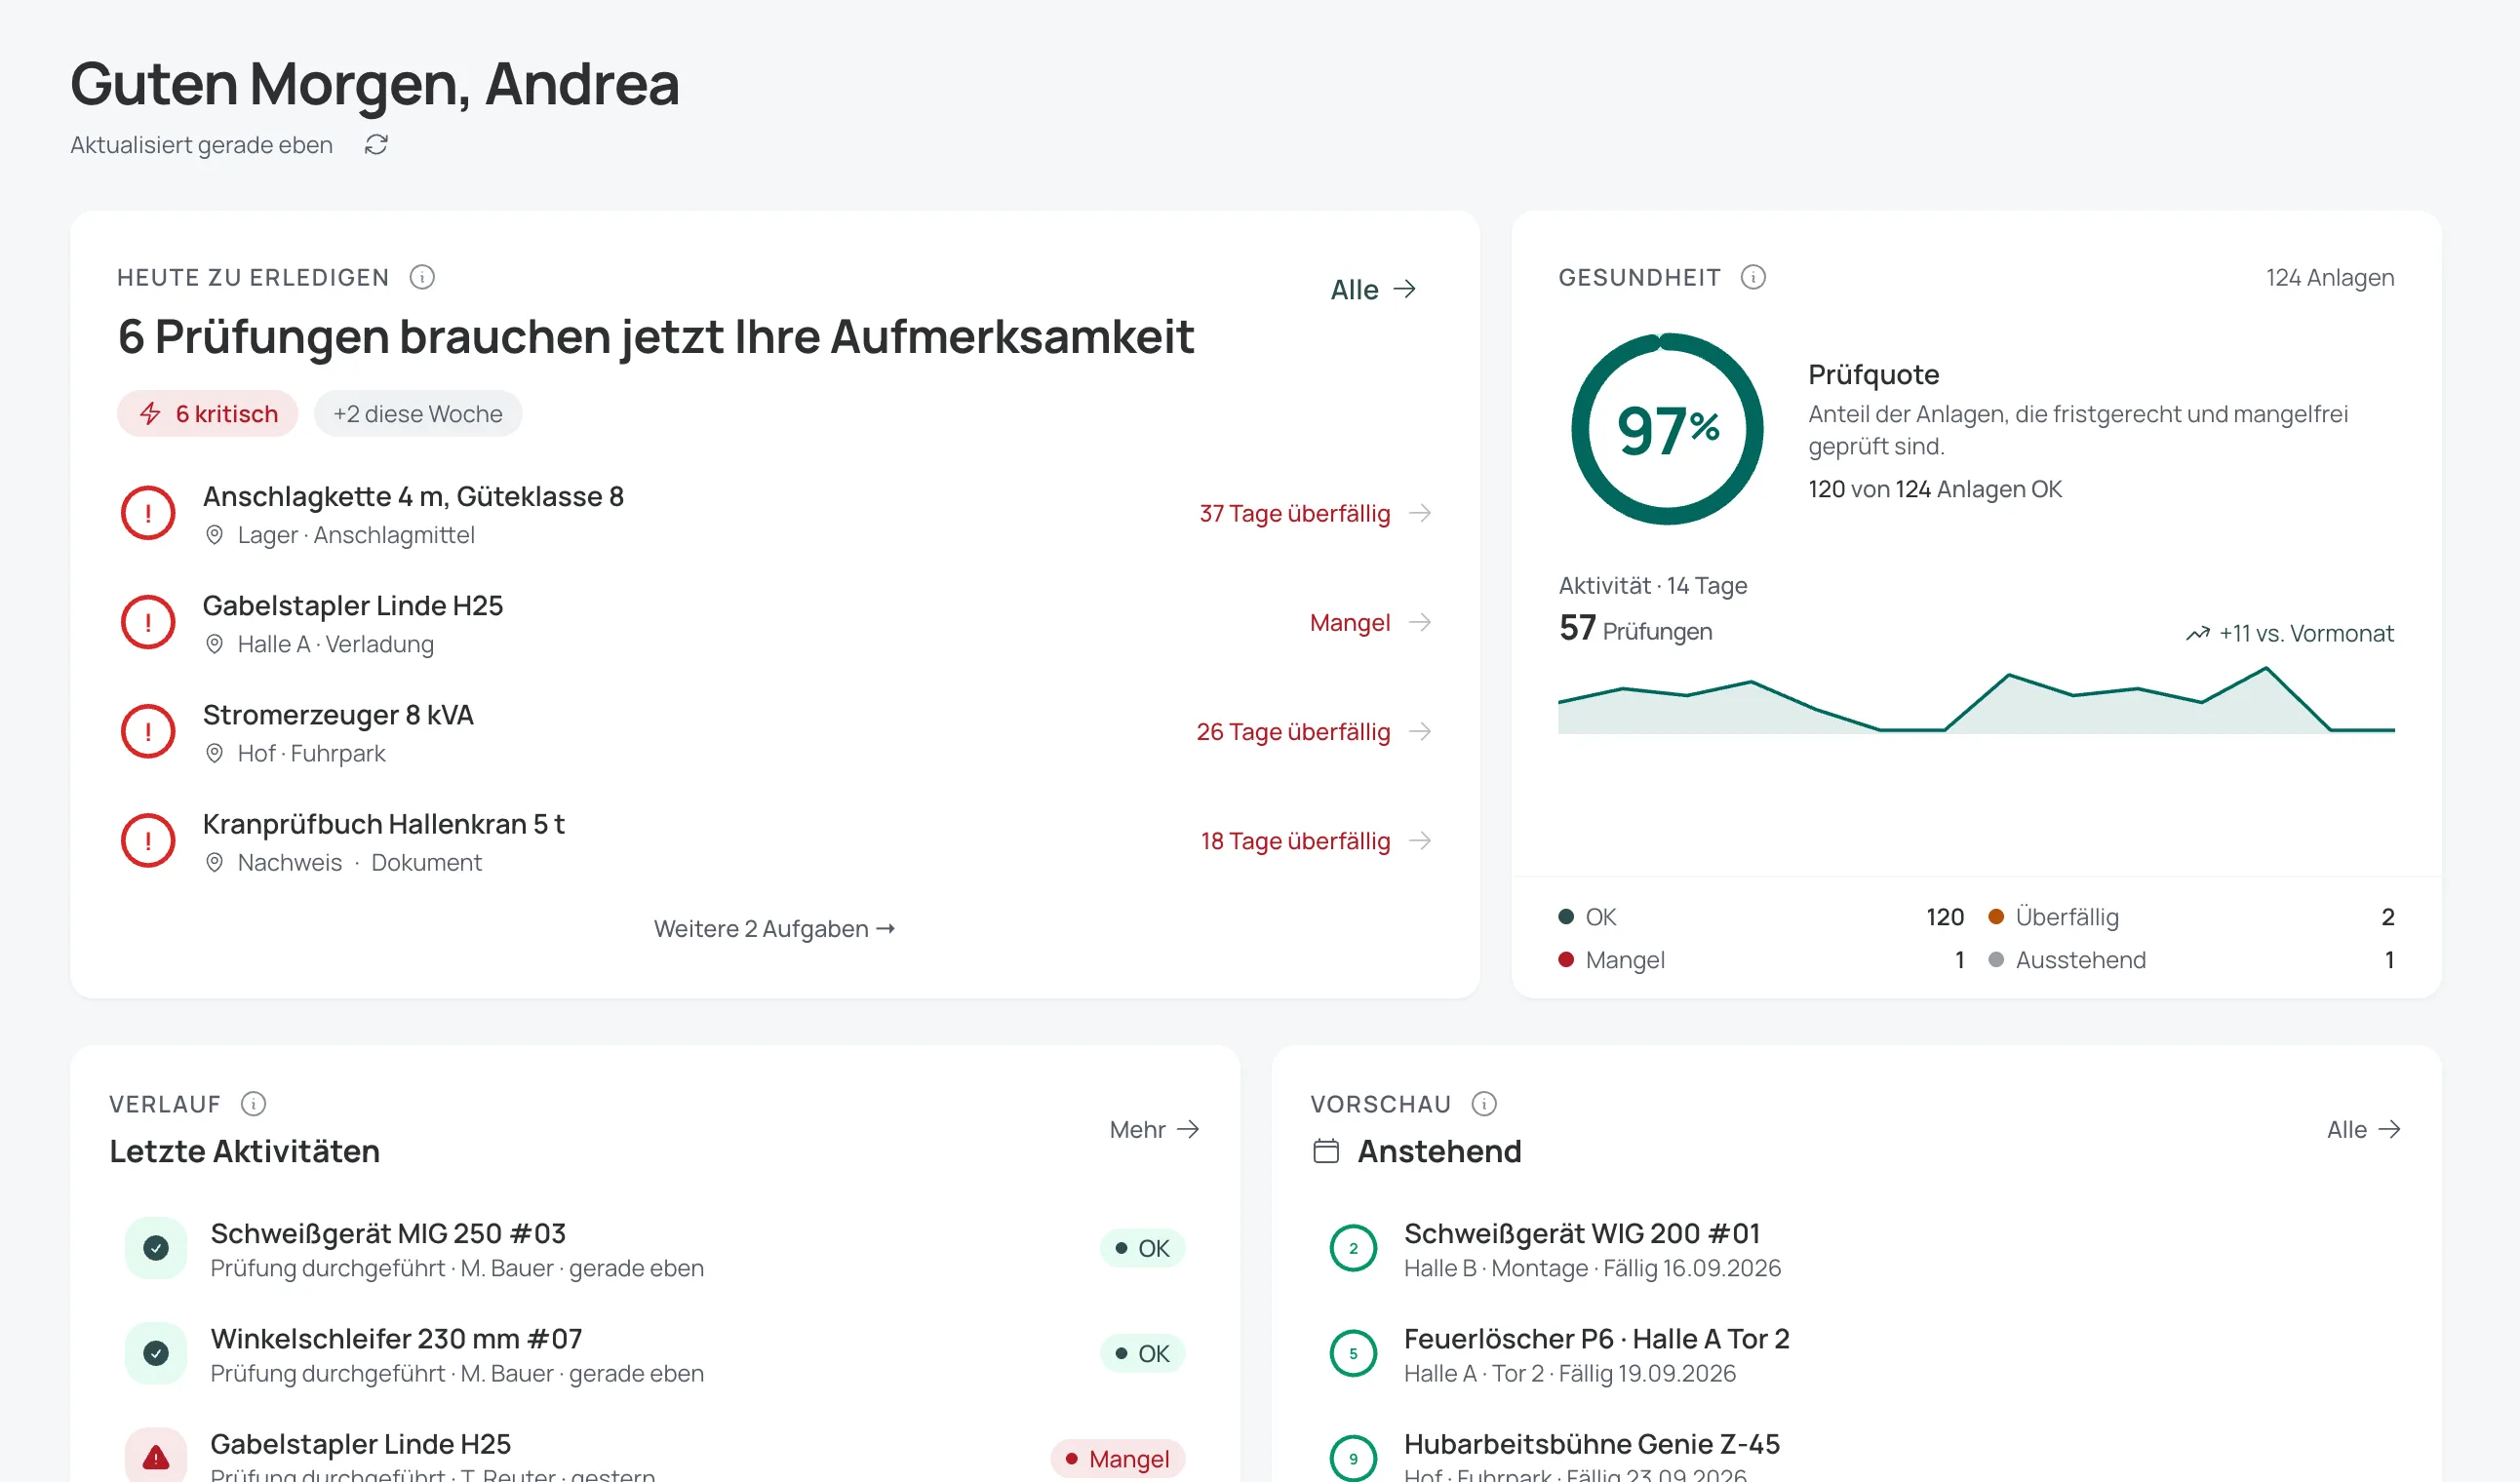The width and height of the screenshot is (2520, 1482).
Task: Click the Mangel legend entry in Gesundheit
Action: 1761,959
